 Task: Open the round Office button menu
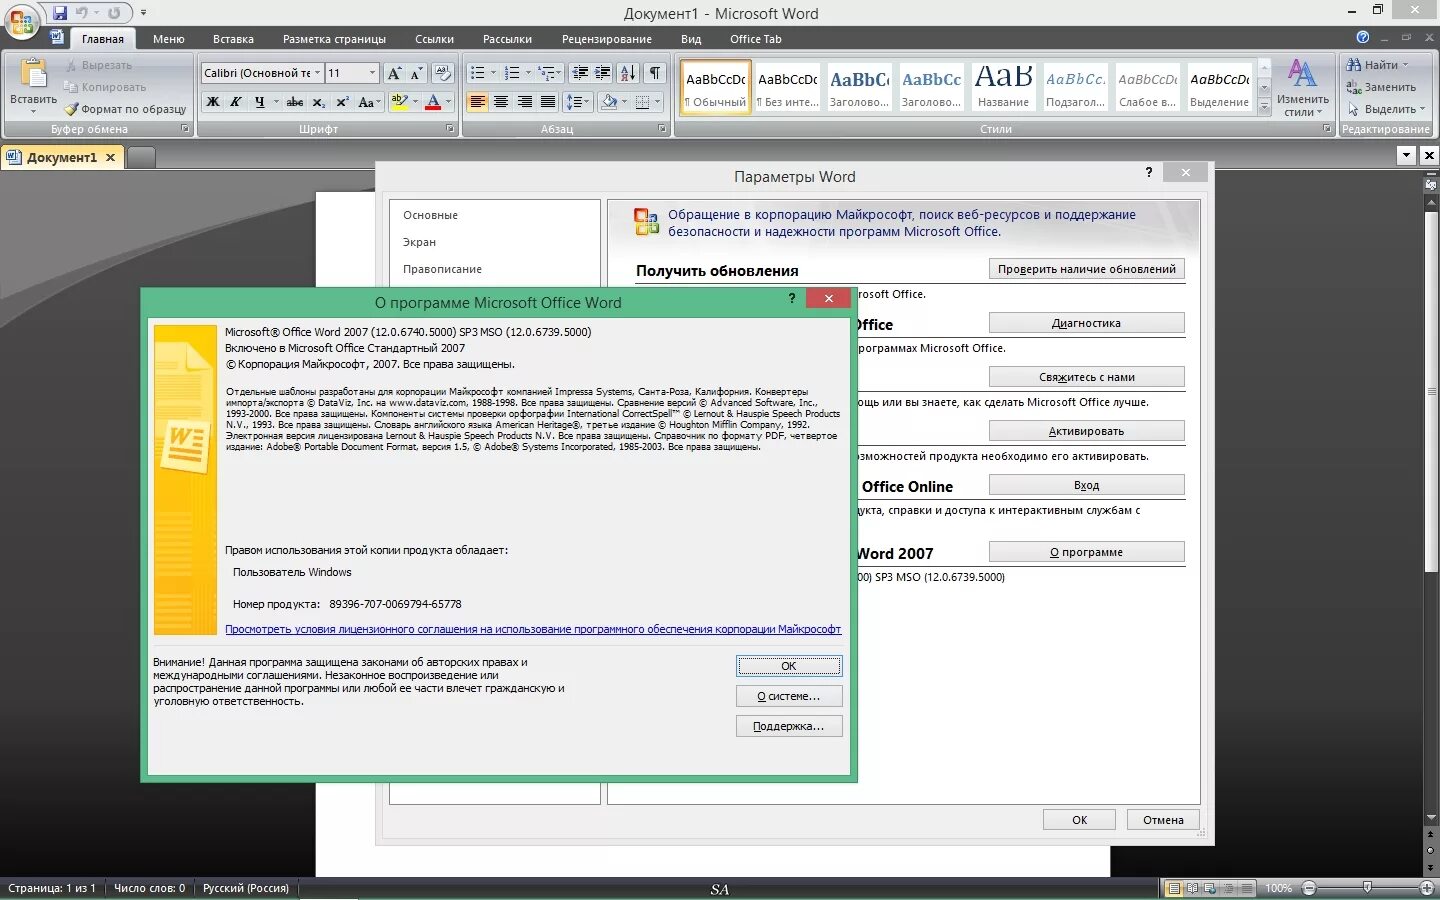click(22, 23)
